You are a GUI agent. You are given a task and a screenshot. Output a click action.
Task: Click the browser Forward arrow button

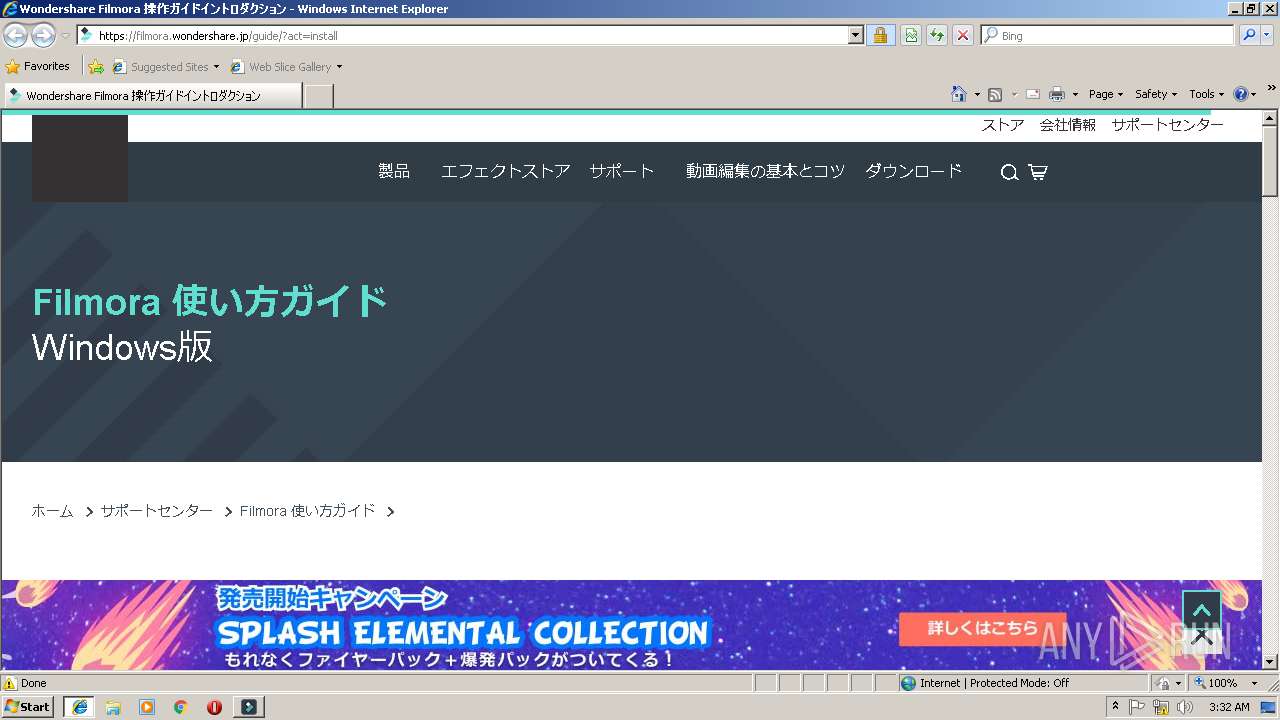coord(43,35)
